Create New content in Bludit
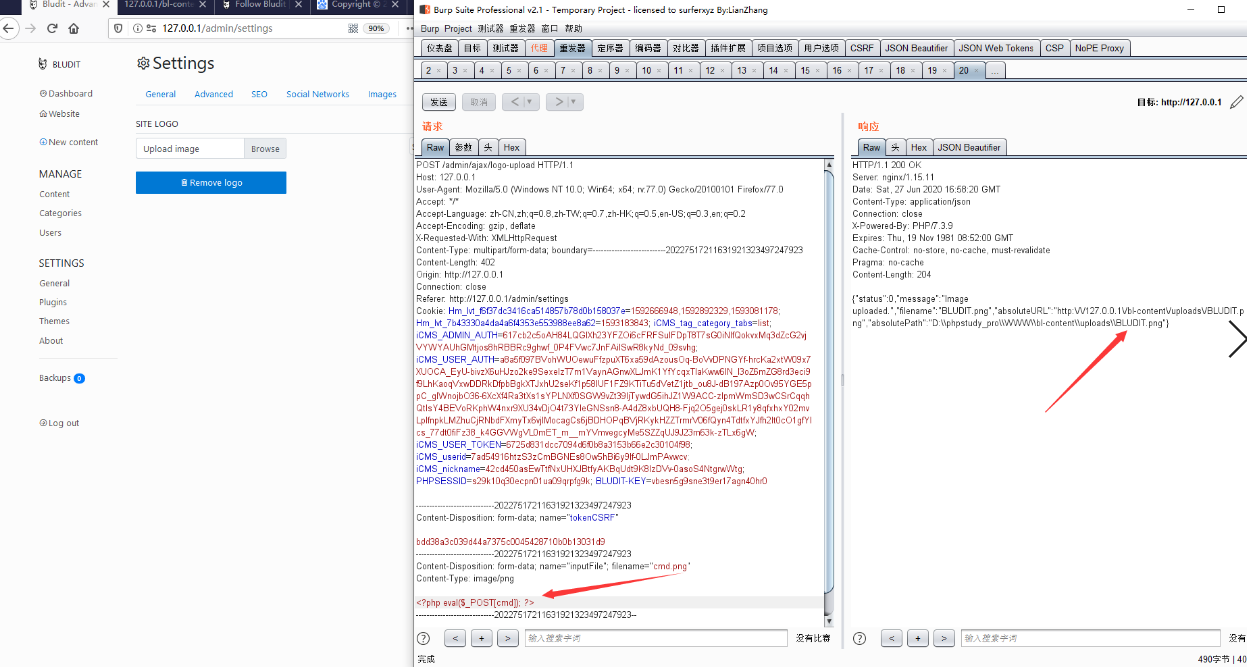Screen dimensions: 1247x667 [69, 142]
